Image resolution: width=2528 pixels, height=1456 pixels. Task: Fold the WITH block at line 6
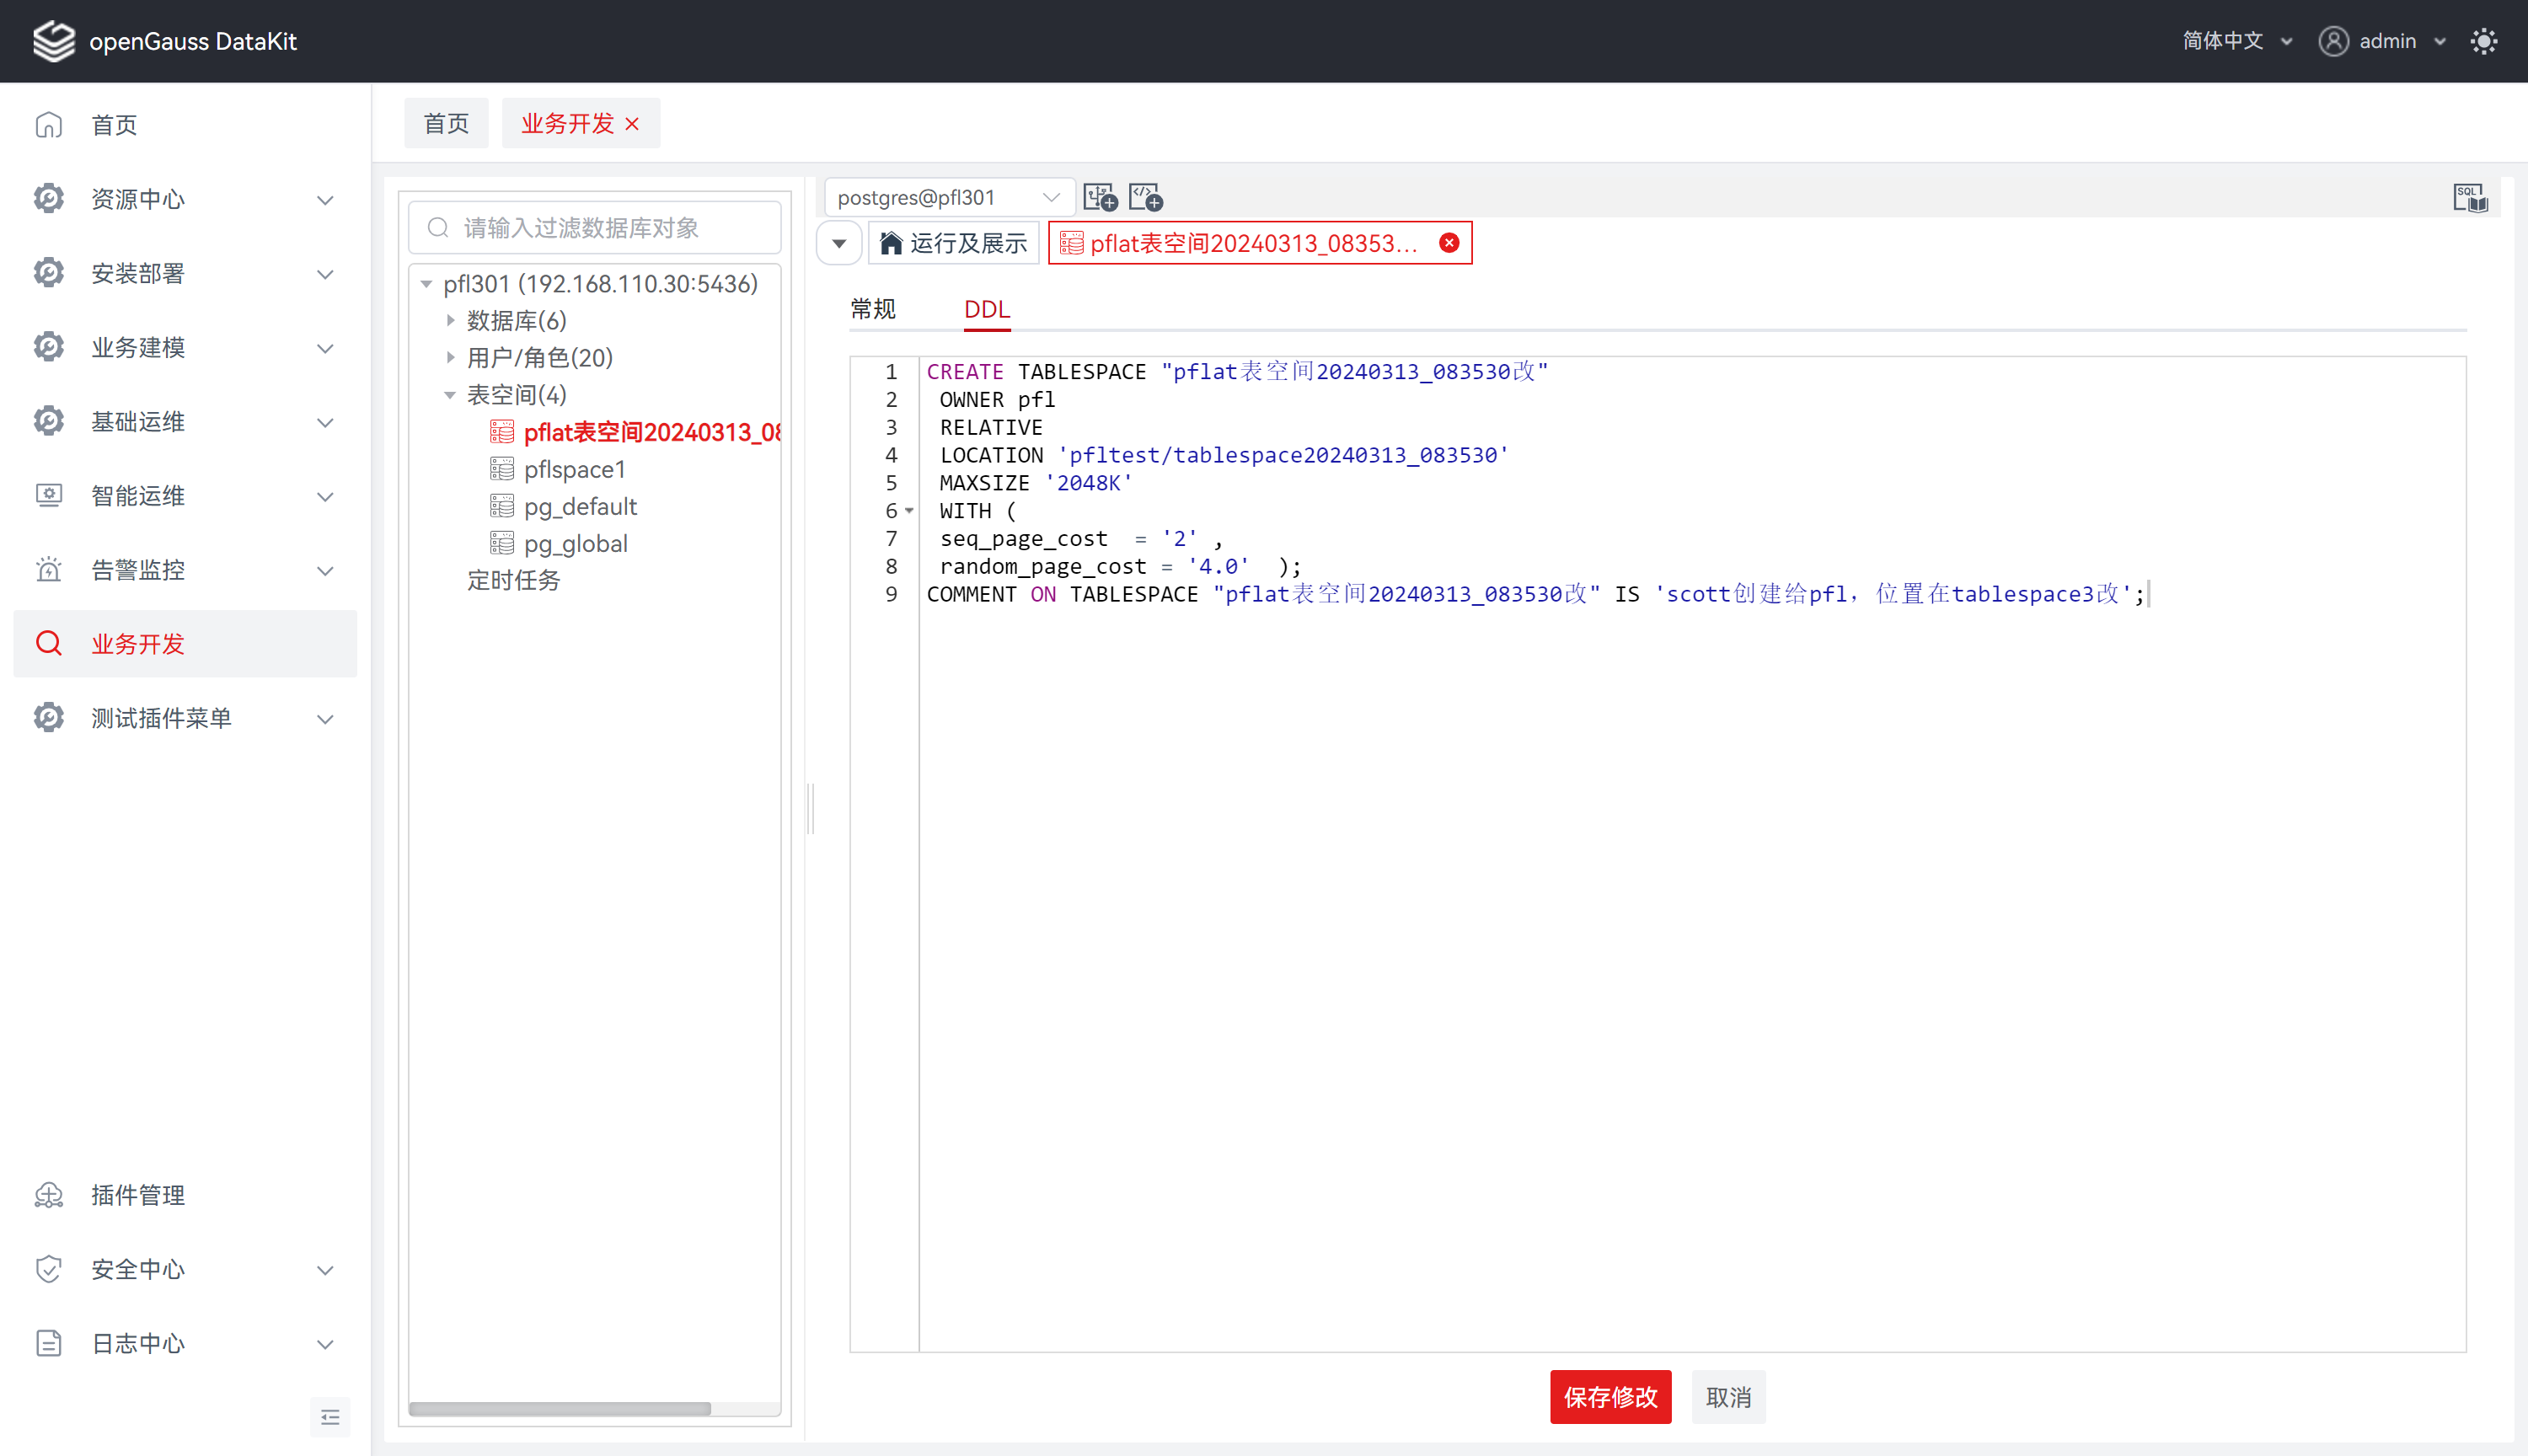pos(910,511)
